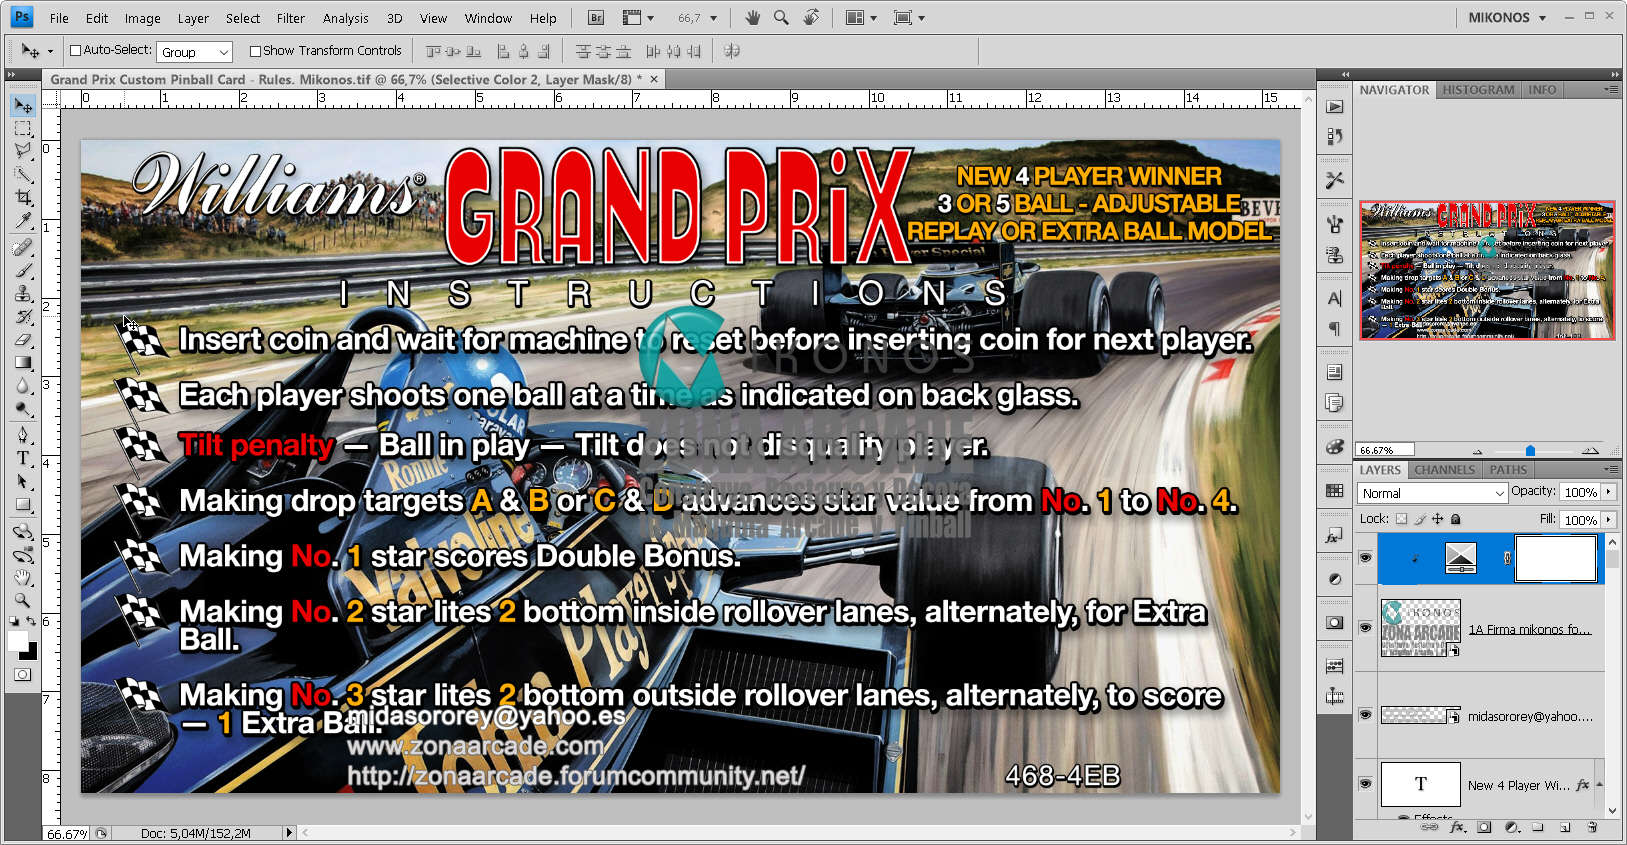Screen dimensions: 1627x845
Task: Select the History Brush tool
Action: 22,316
